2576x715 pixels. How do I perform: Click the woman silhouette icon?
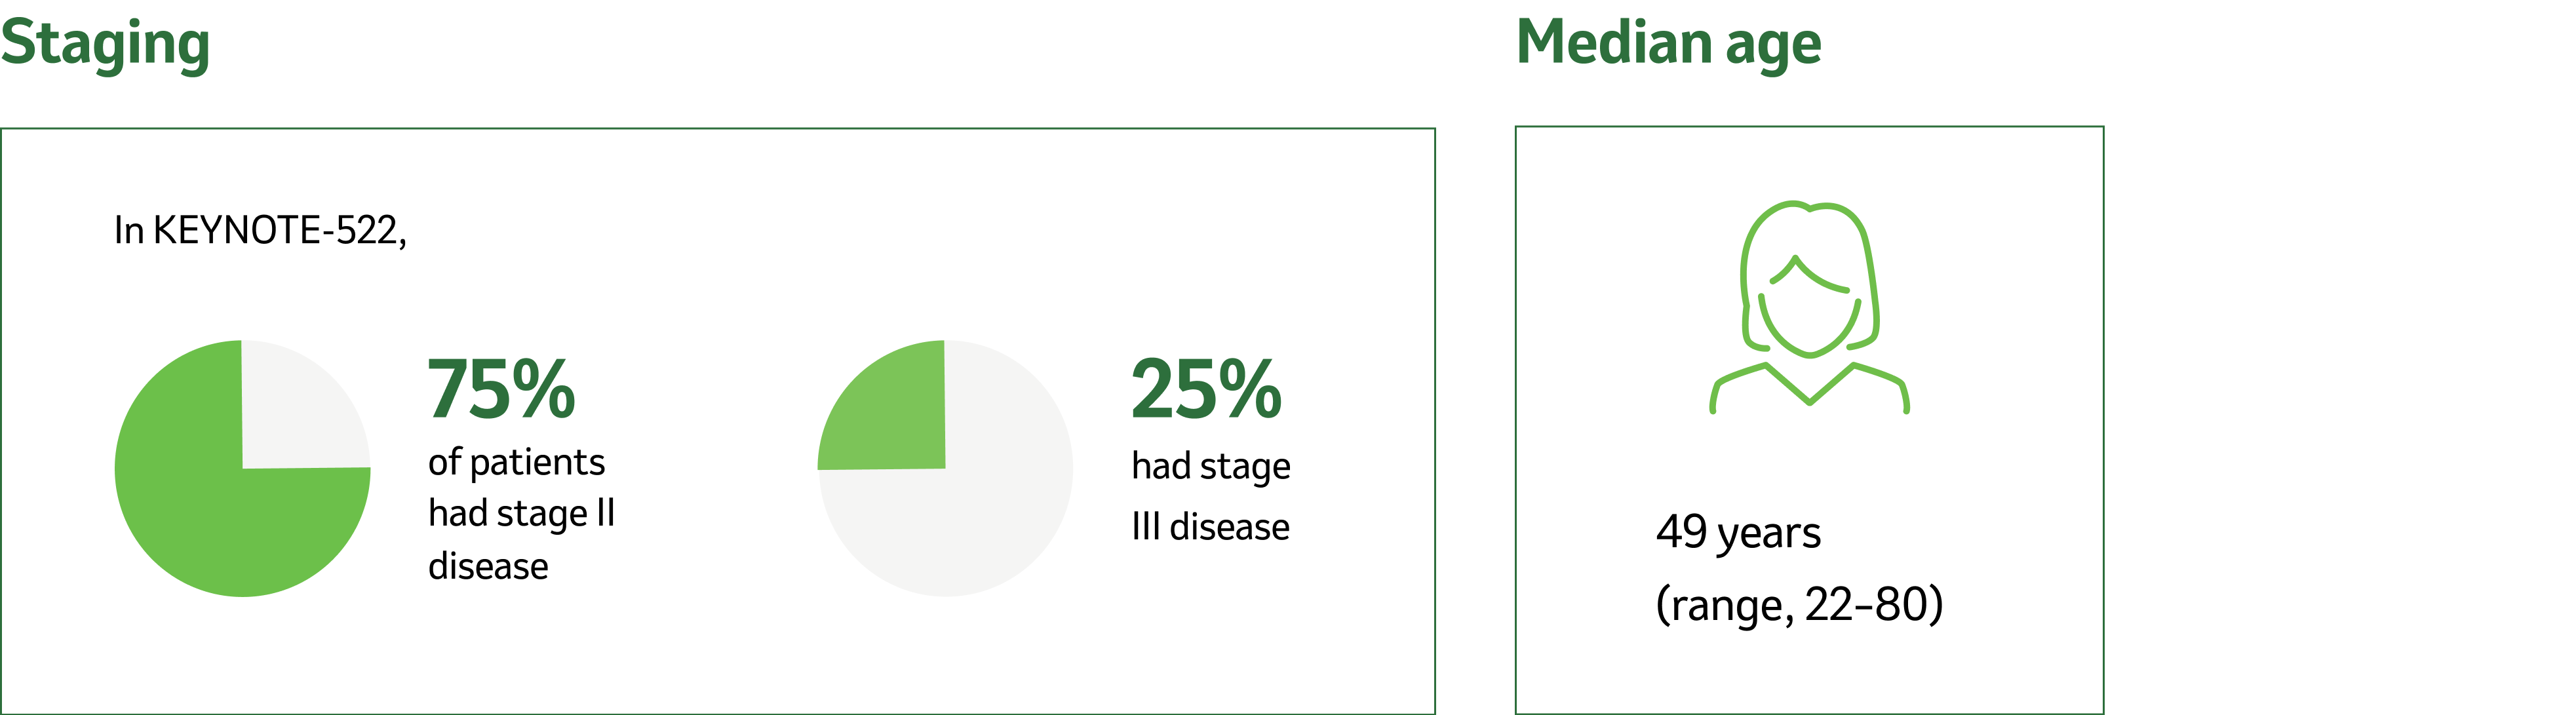[x=1809, y=307]
